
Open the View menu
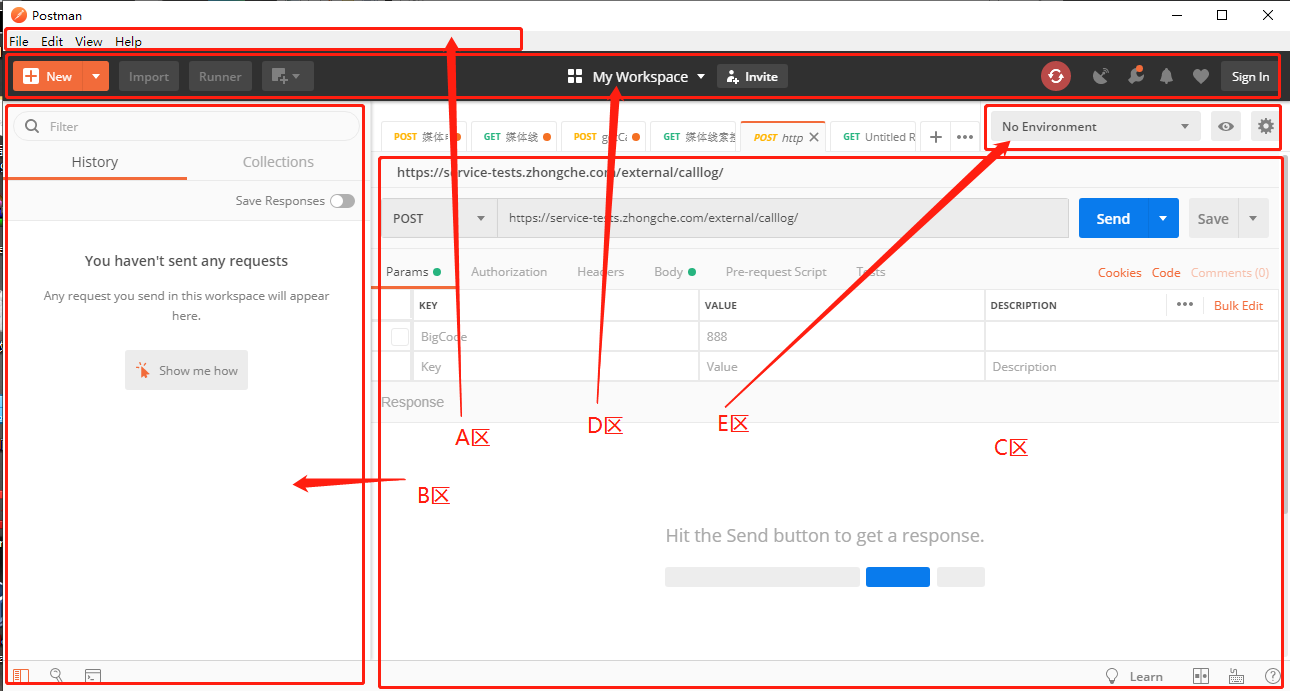point(89,41)
